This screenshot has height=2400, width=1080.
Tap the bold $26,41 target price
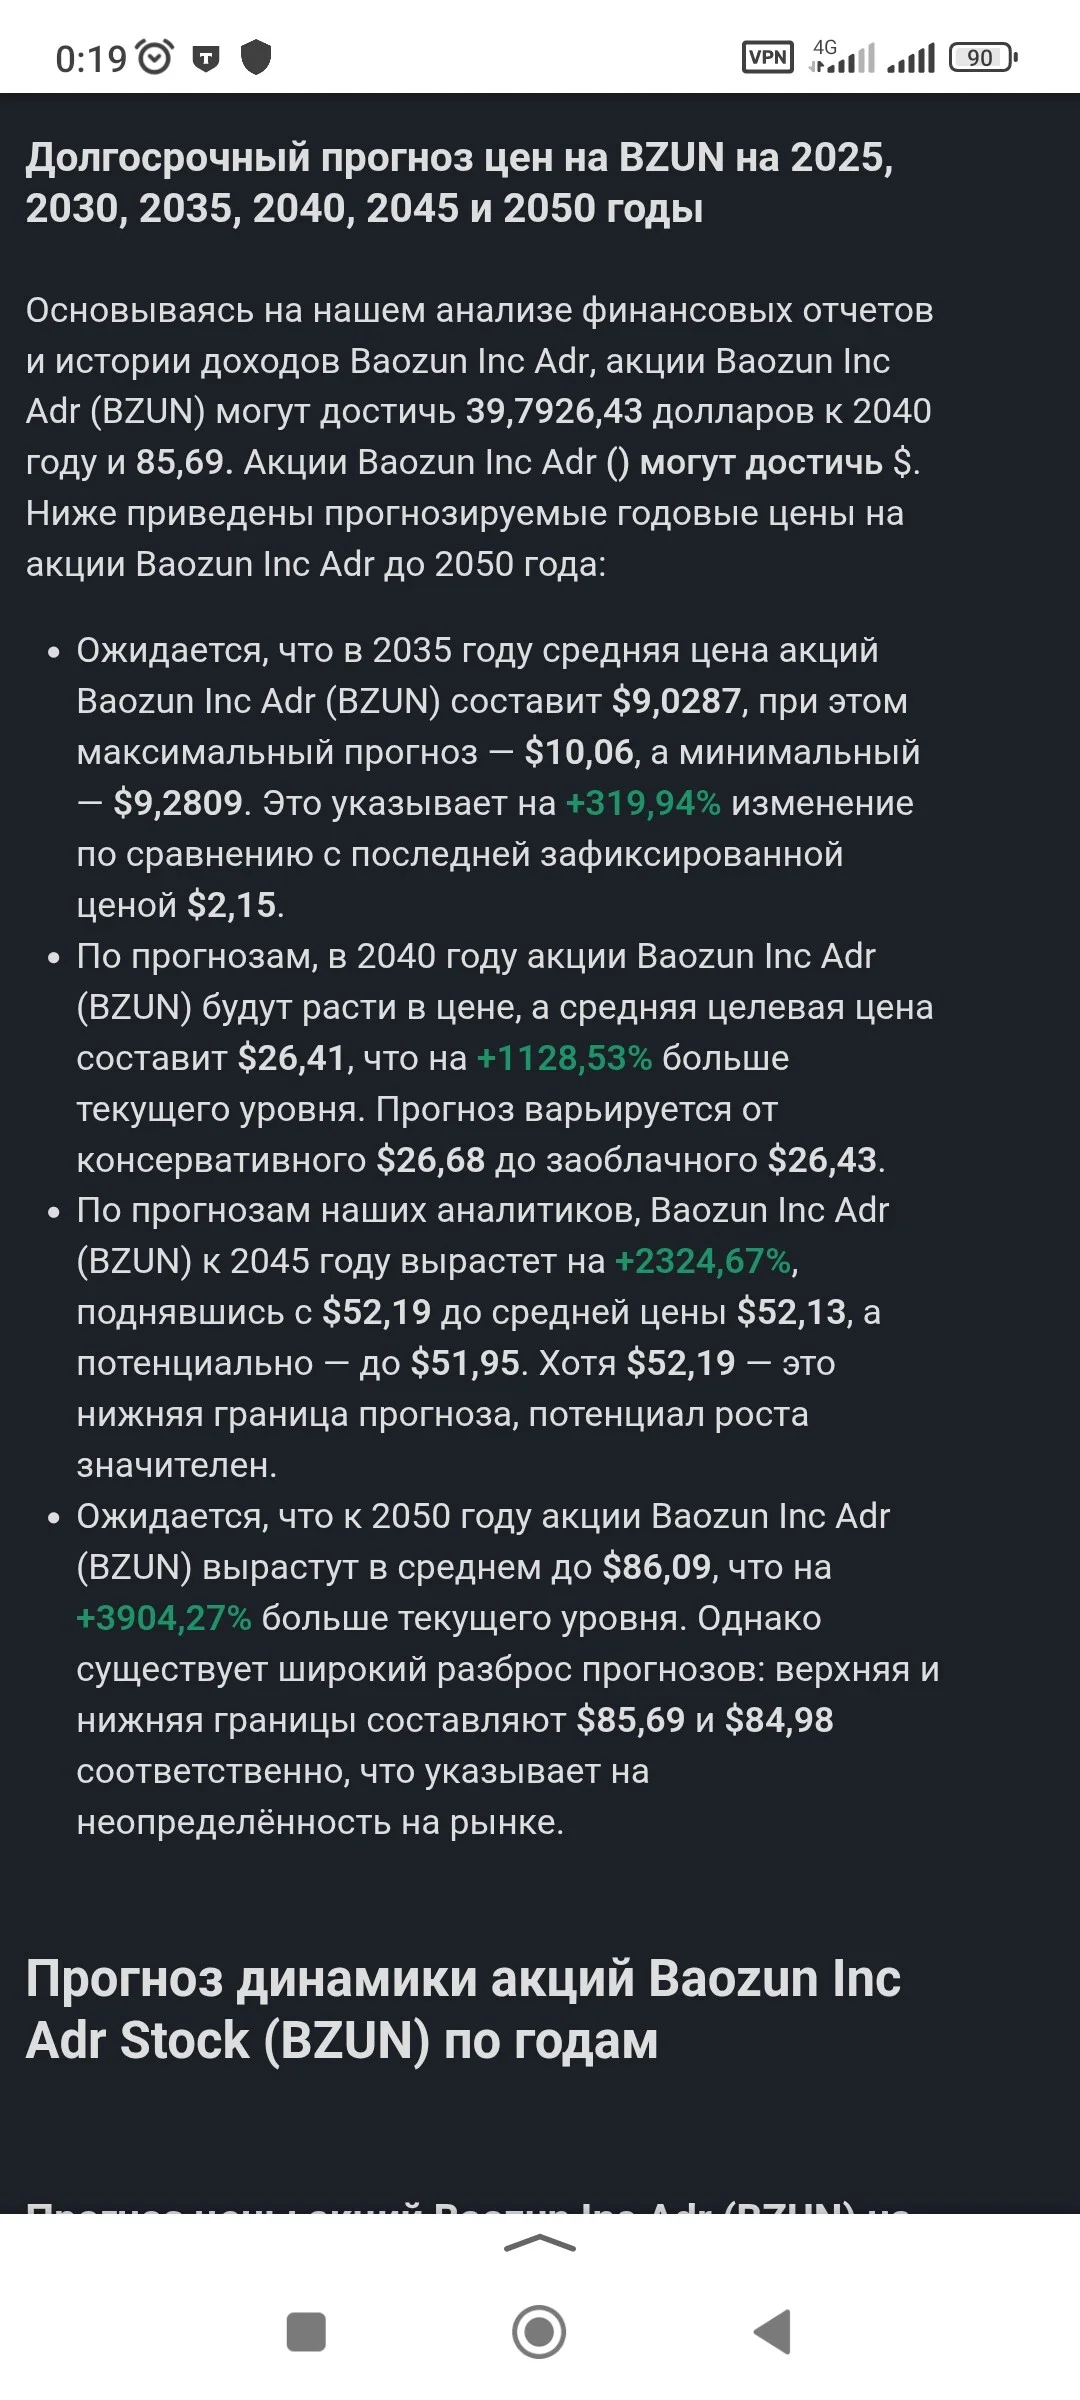tap(292, 1058)
